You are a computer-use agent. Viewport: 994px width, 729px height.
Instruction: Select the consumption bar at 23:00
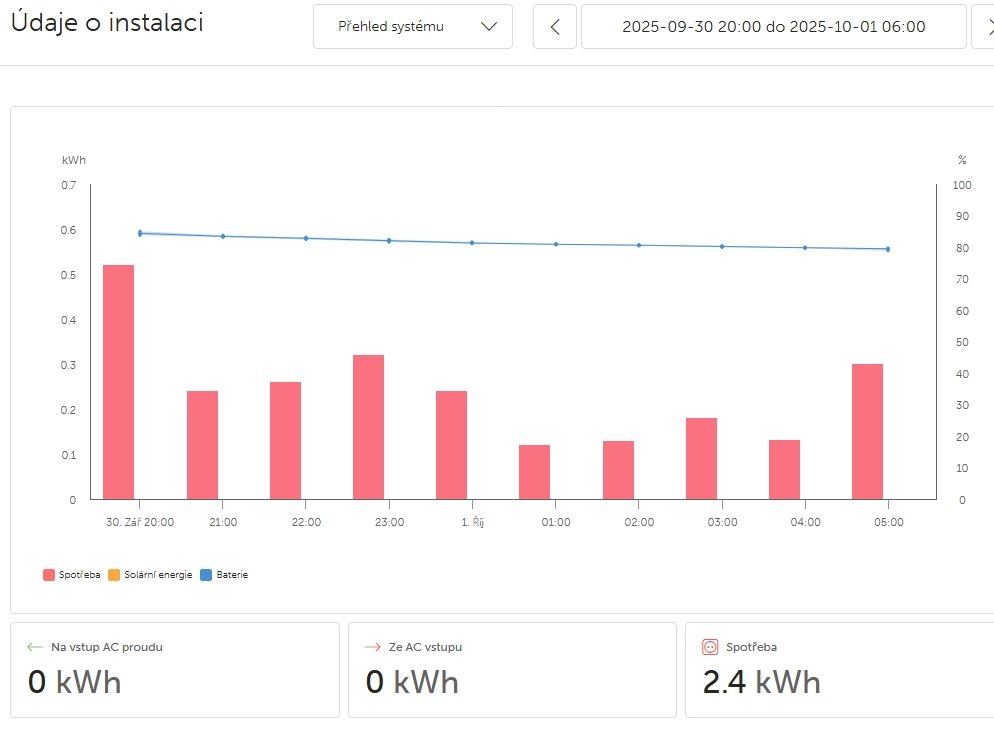pyautogui.click(x=368, y=427)
